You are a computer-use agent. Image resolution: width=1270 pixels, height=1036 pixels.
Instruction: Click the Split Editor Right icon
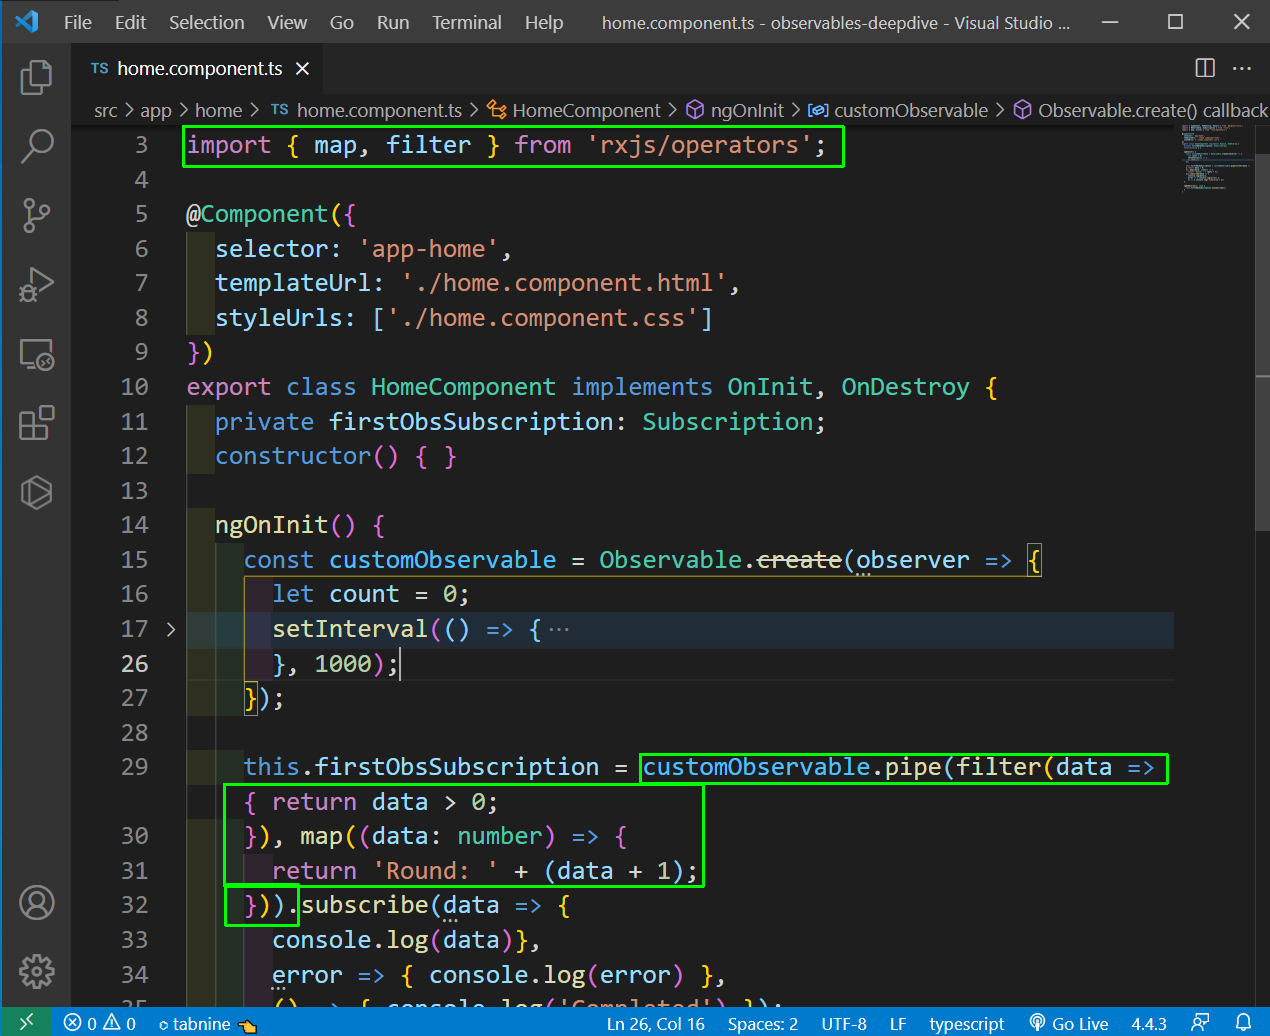1205,68
